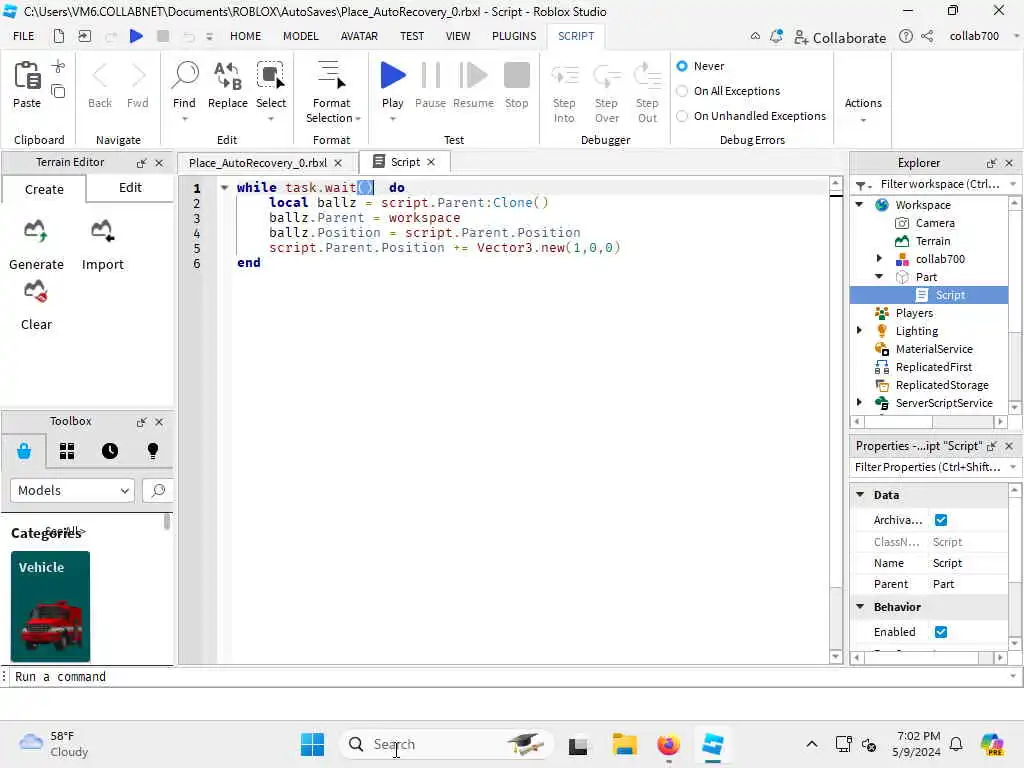1024x768 pixels.
Task: Click the Toolbox search magnifier button
Action: [158, 490]
